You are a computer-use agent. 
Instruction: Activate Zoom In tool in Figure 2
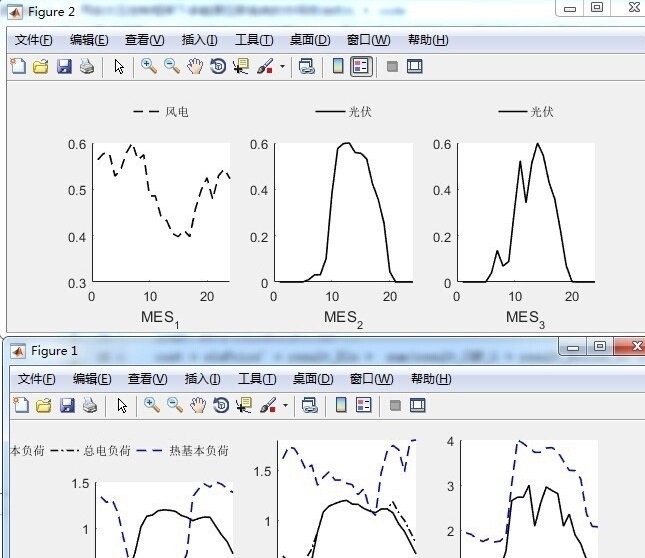click(148, 66)
